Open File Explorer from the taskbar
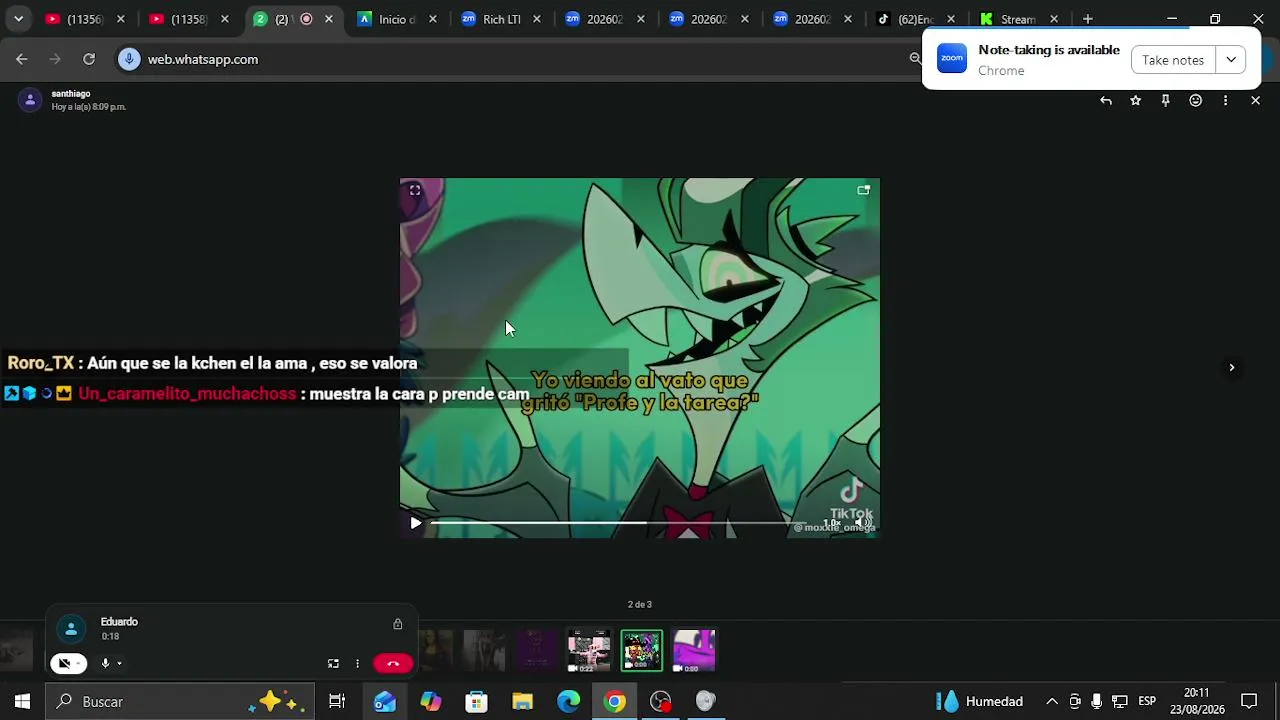 coord(523,702)
